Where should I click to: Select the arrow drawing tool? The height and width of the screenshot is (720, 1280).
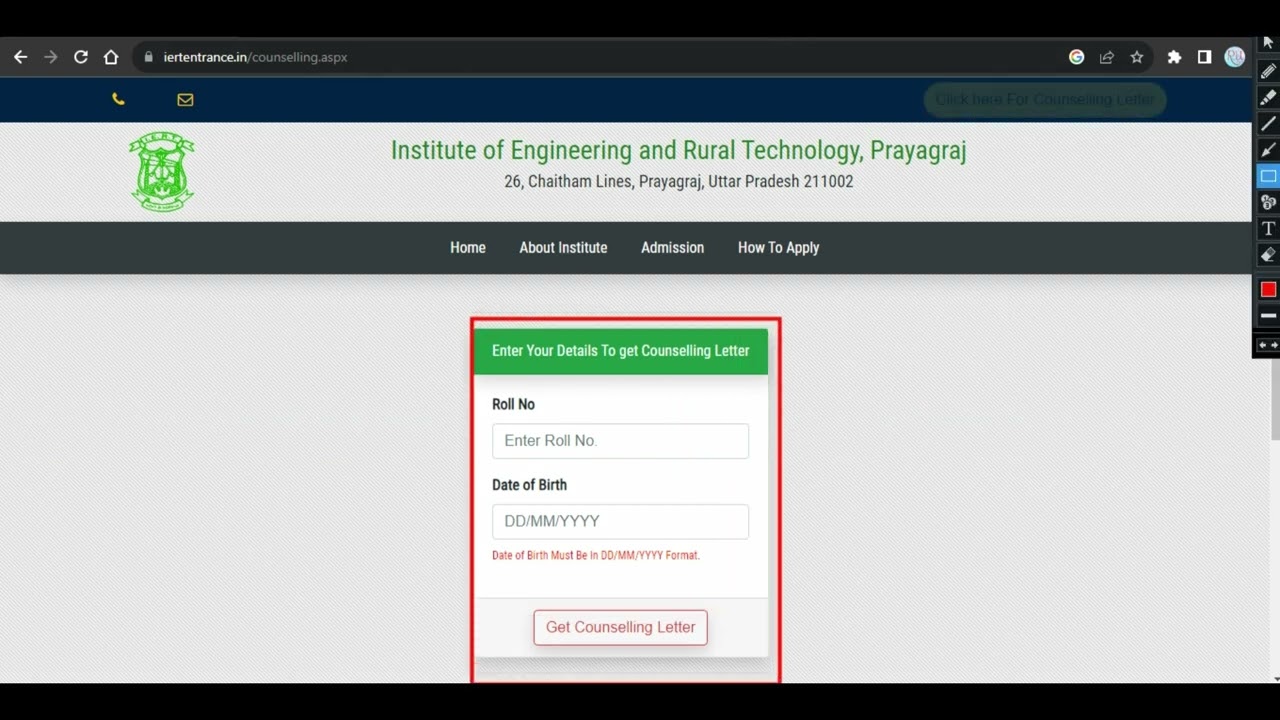coord(1268,149)
